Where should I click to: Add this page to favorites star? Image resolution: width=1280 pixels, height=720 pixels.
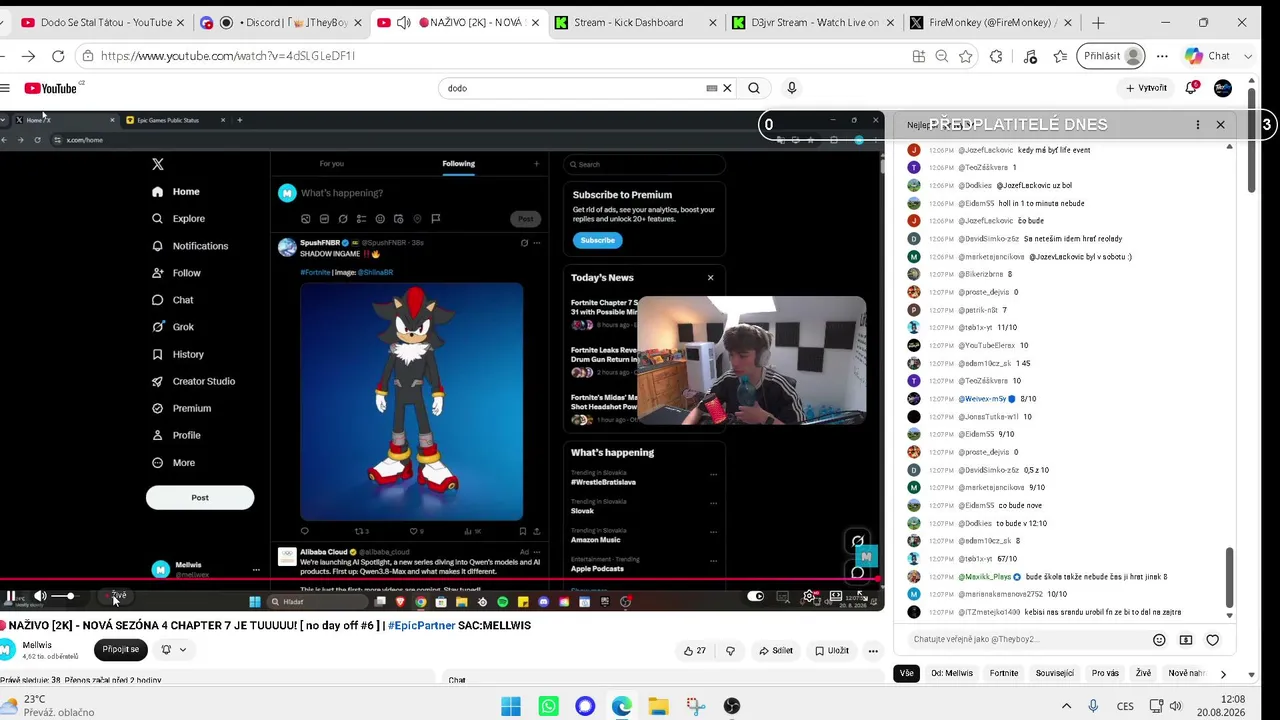pos(966,56)
